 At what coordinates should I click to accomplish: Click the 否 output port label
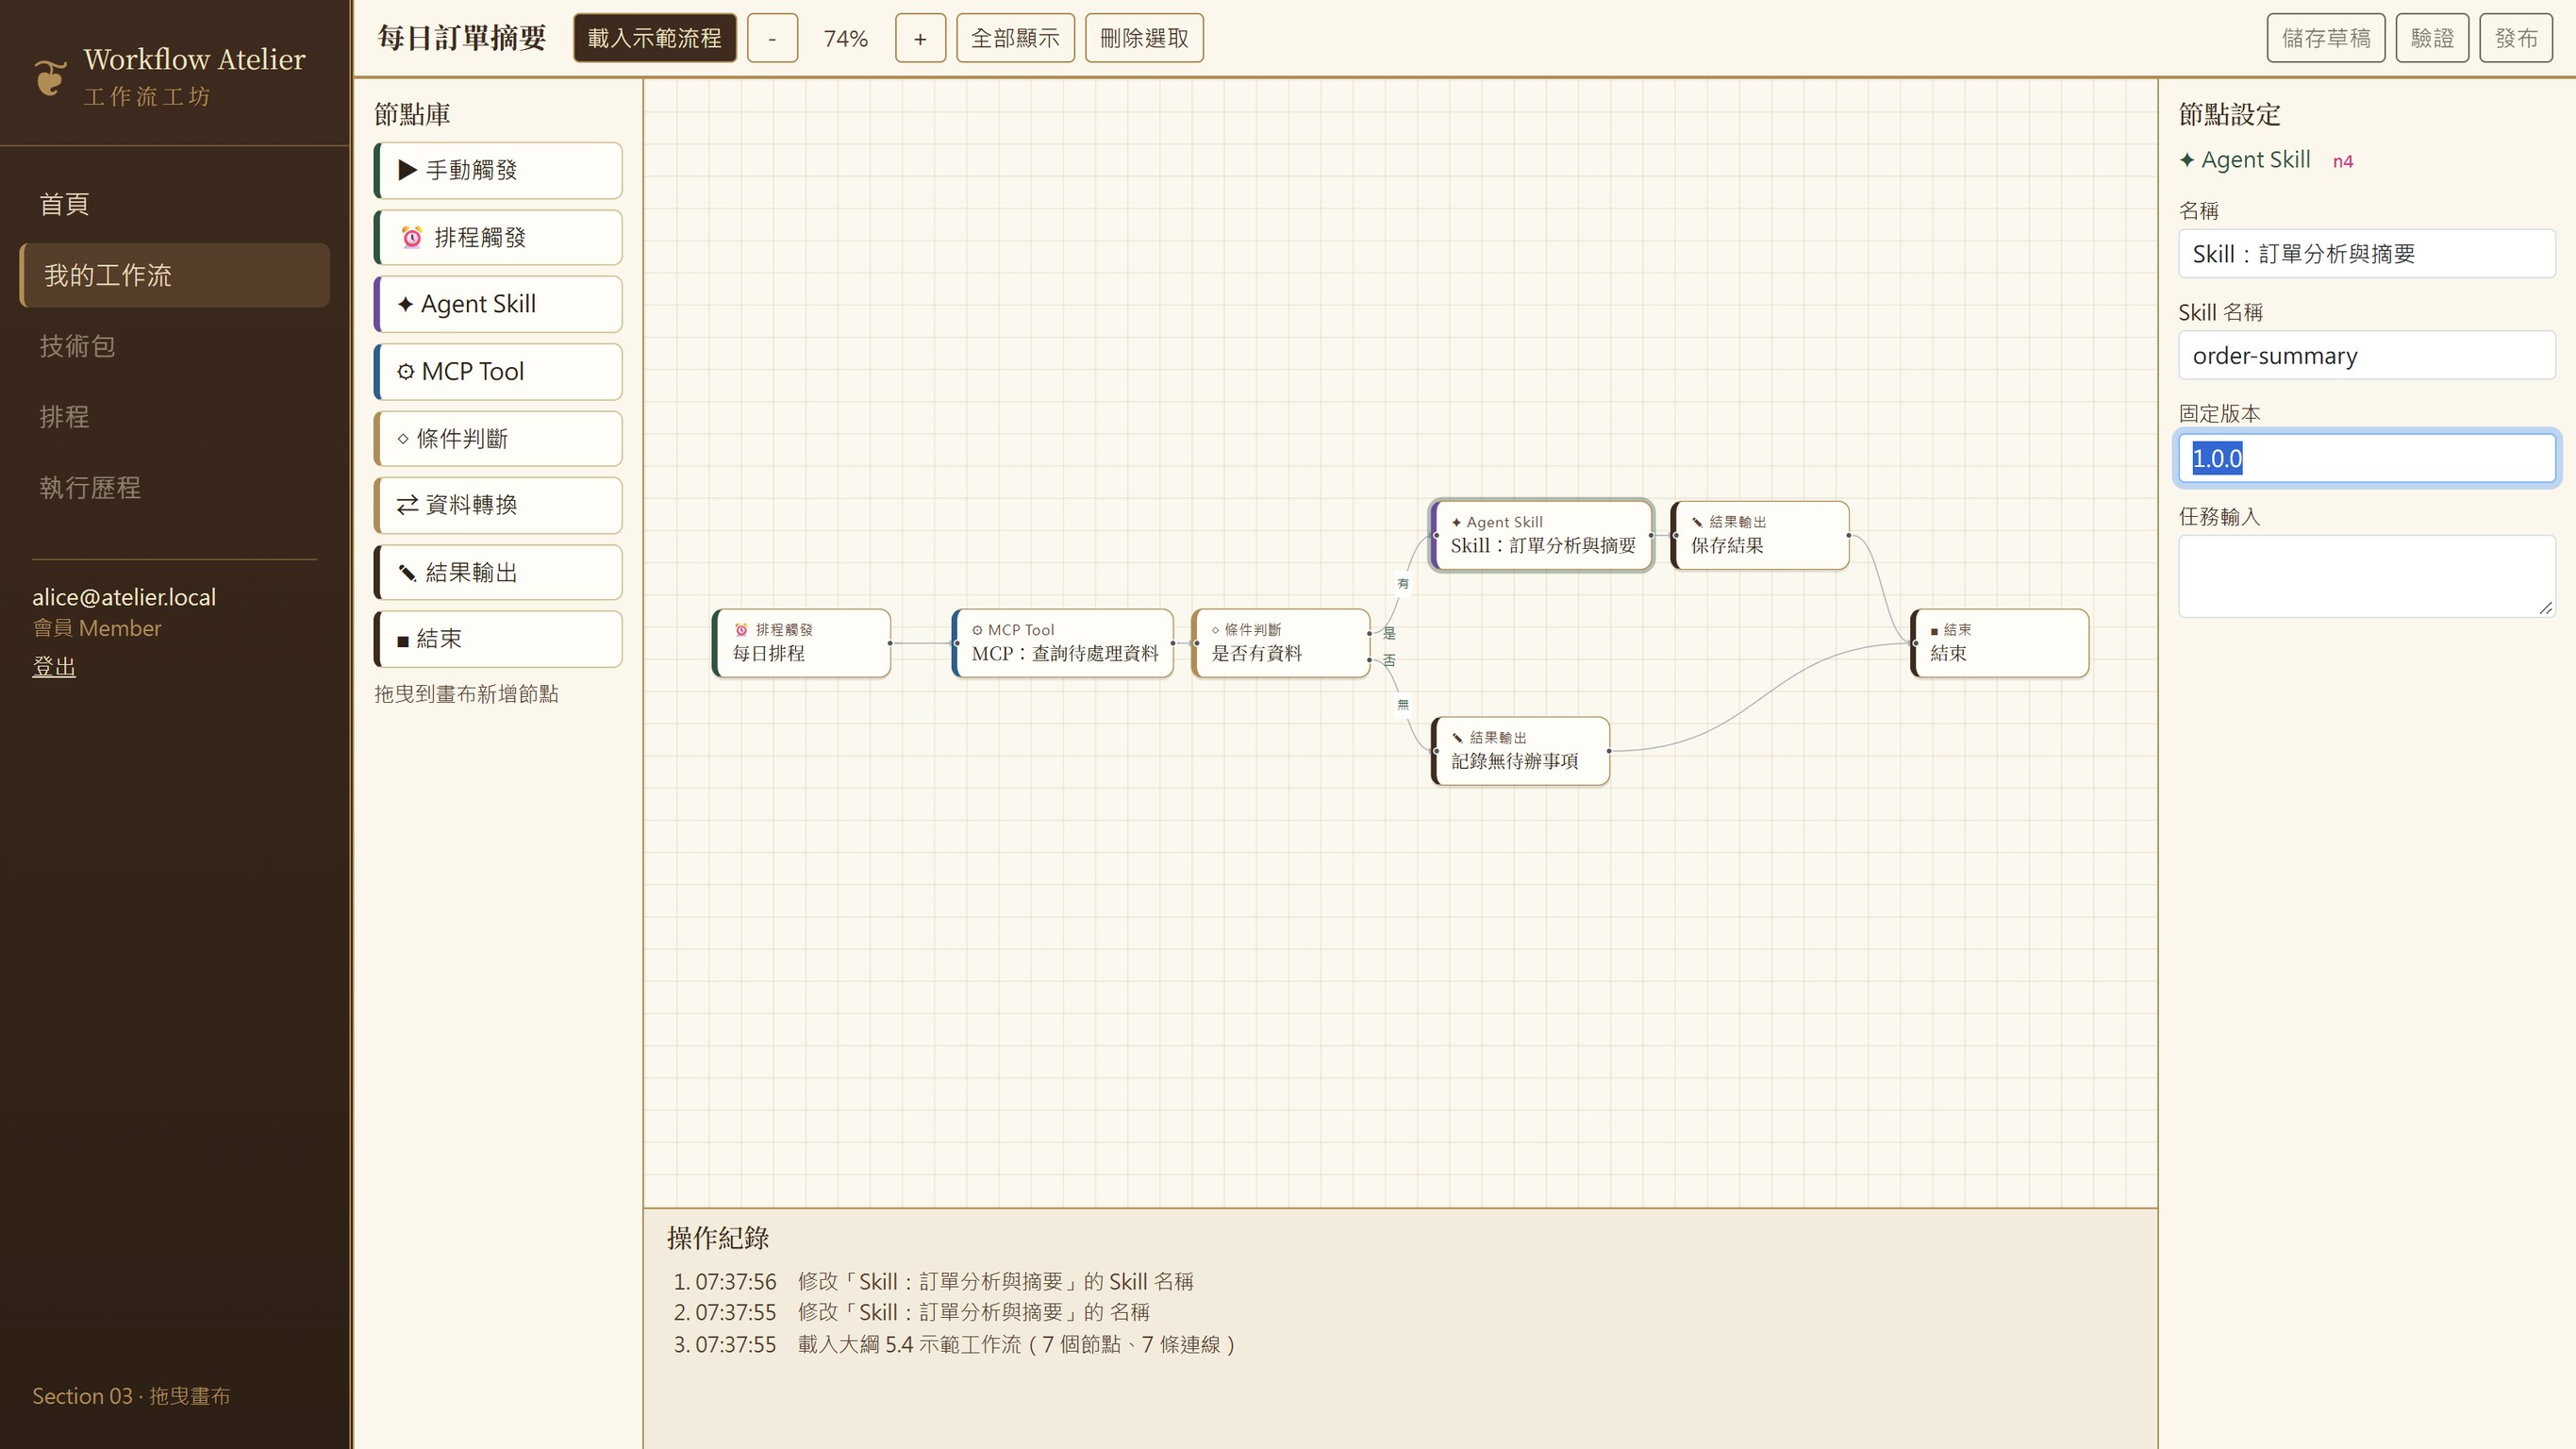point(1389,661)
